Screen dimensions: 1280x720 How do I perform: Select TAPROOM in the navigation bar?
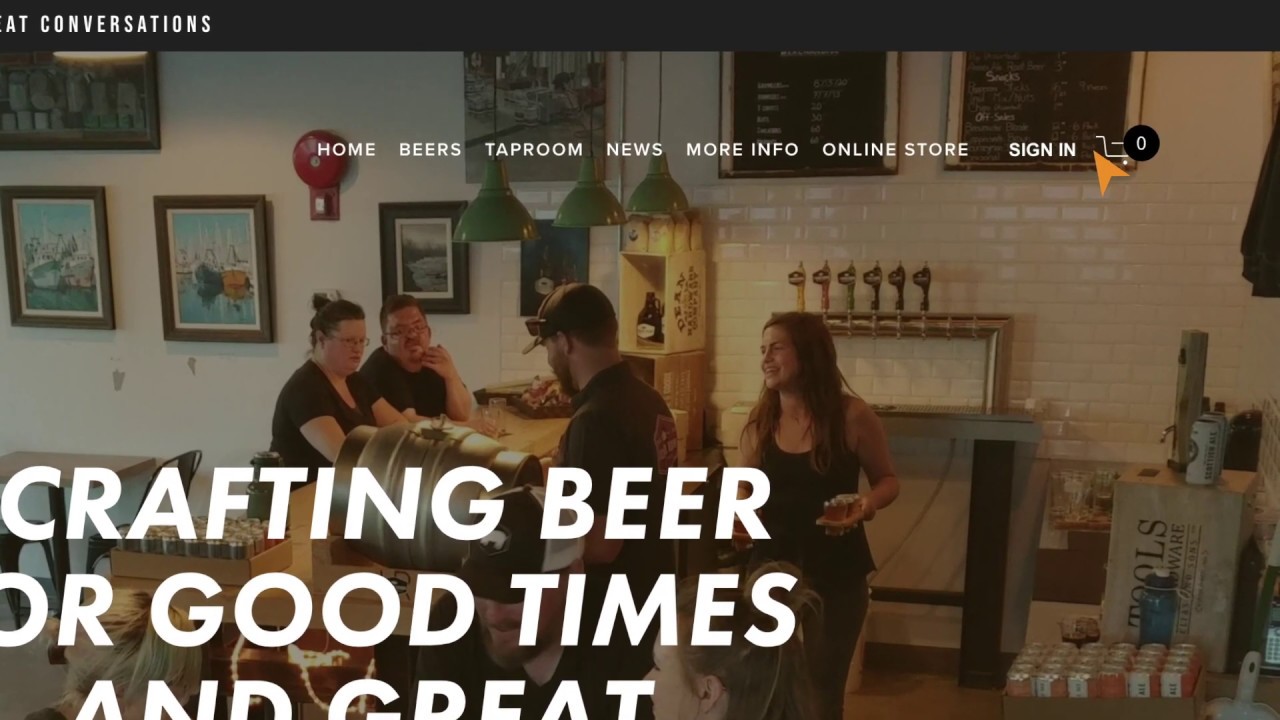(x=534, y=149)
